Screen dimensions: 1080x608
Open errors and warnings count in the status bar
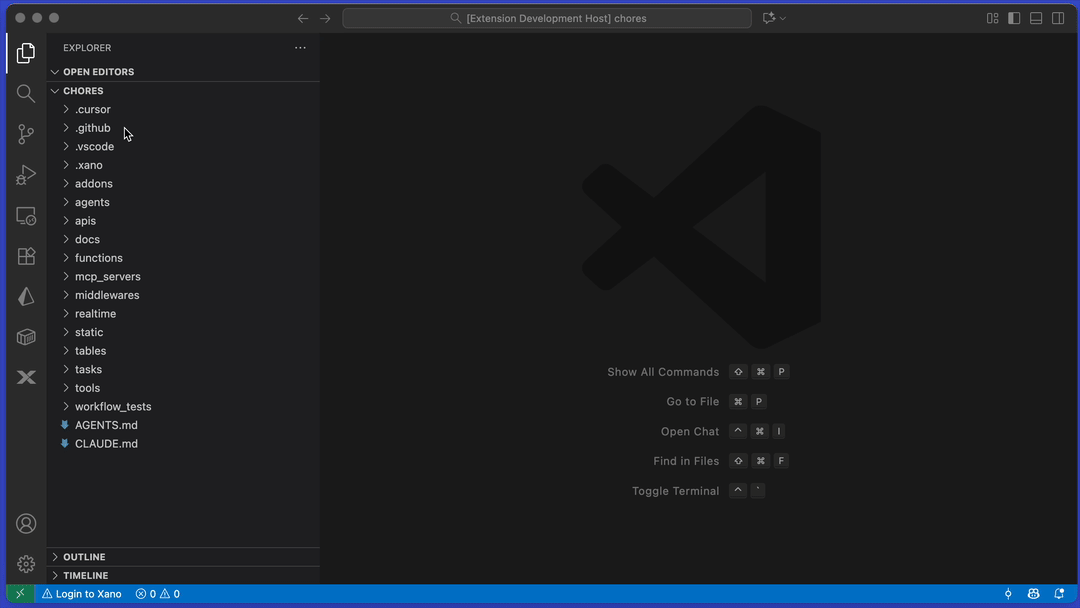(x=158, y=594)
